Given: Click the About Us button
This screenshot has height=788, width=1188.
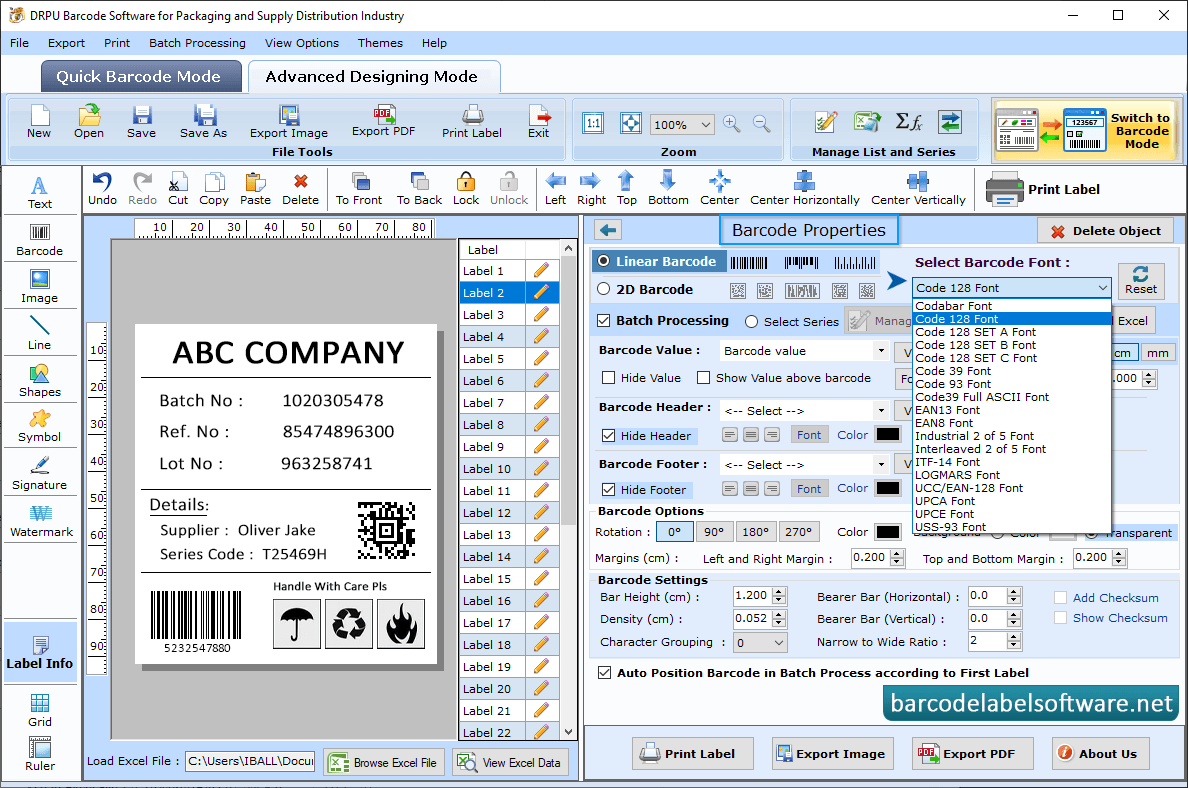Looking at the screenshot, I should [x=1100, y=753].
